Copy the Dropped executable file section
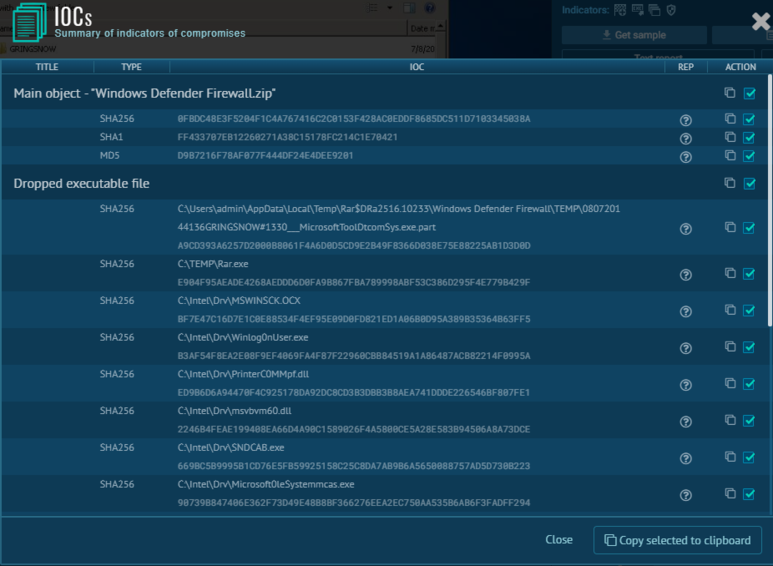Screen dimensions: 773x566 730,183
